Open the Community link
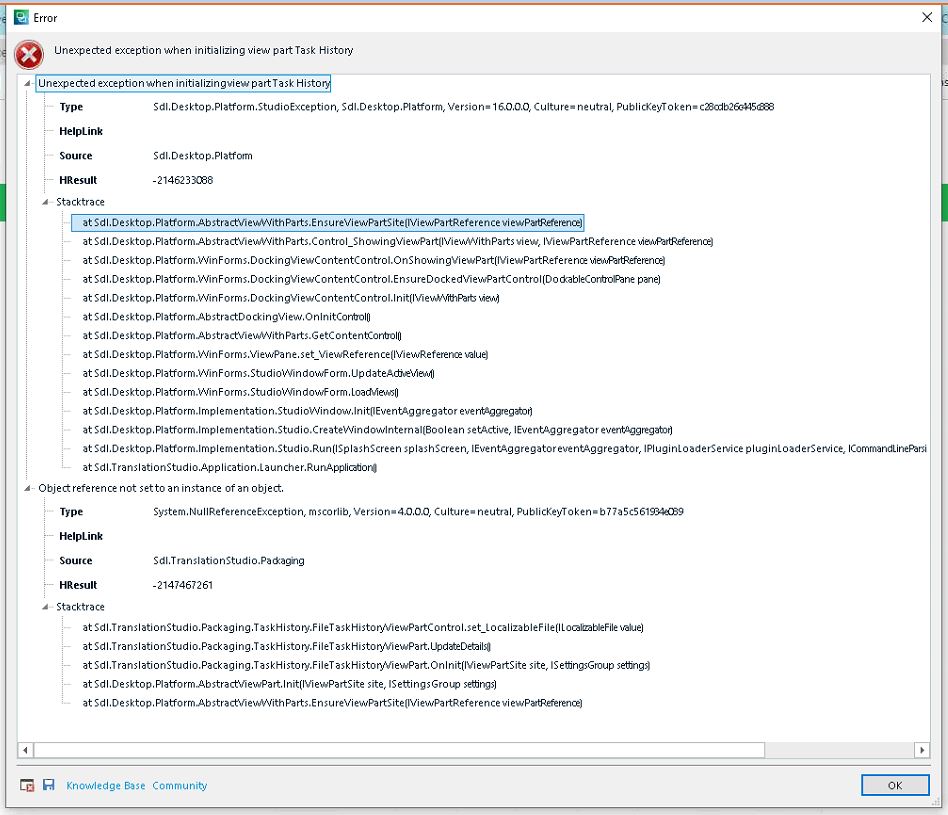 pos(179,785)
